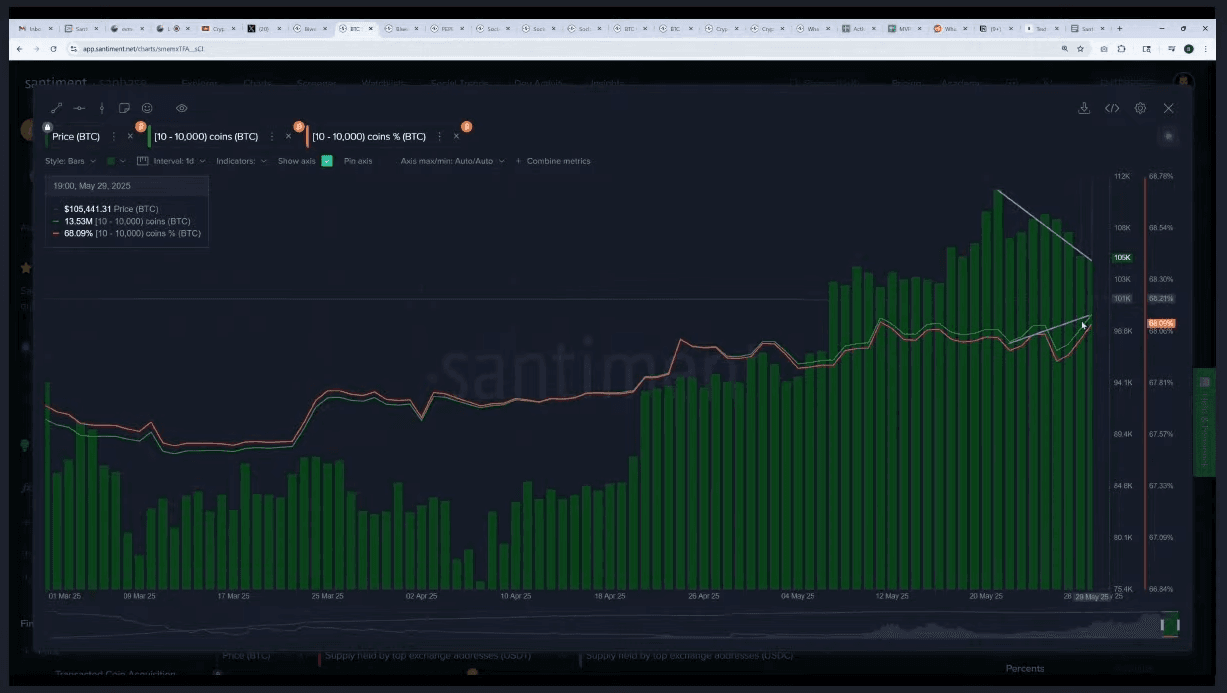Viewport: 1227px width, 693px height.
Task: Open the Style: Bars dropdown
Action: point(70,161)
